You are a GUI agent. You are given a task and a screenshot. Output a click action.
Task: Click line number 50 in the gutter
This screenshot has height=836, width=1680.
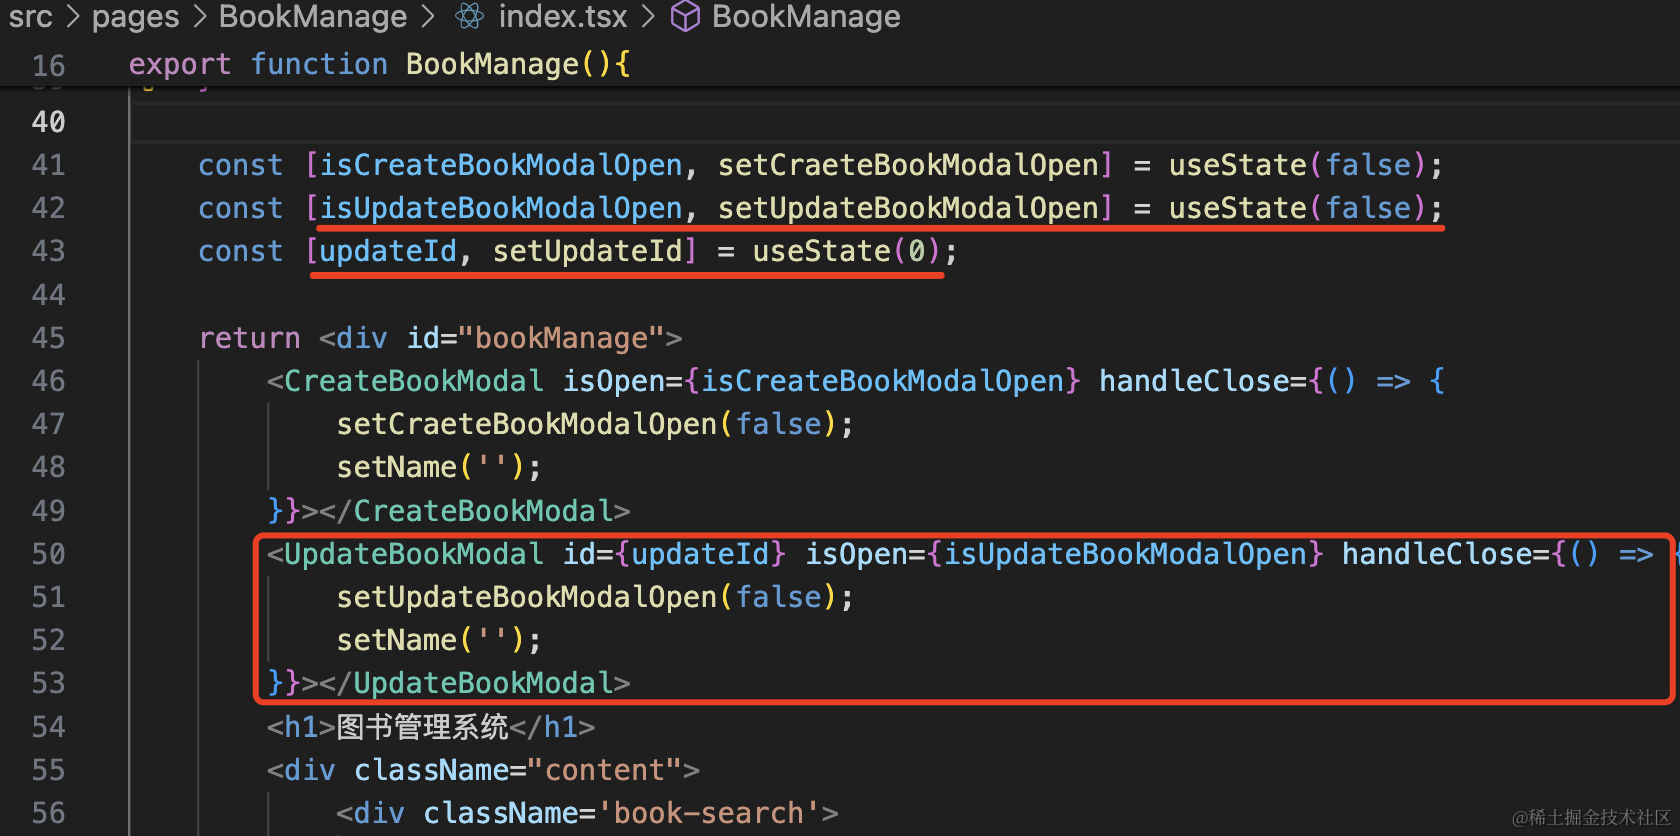(48, 554)
